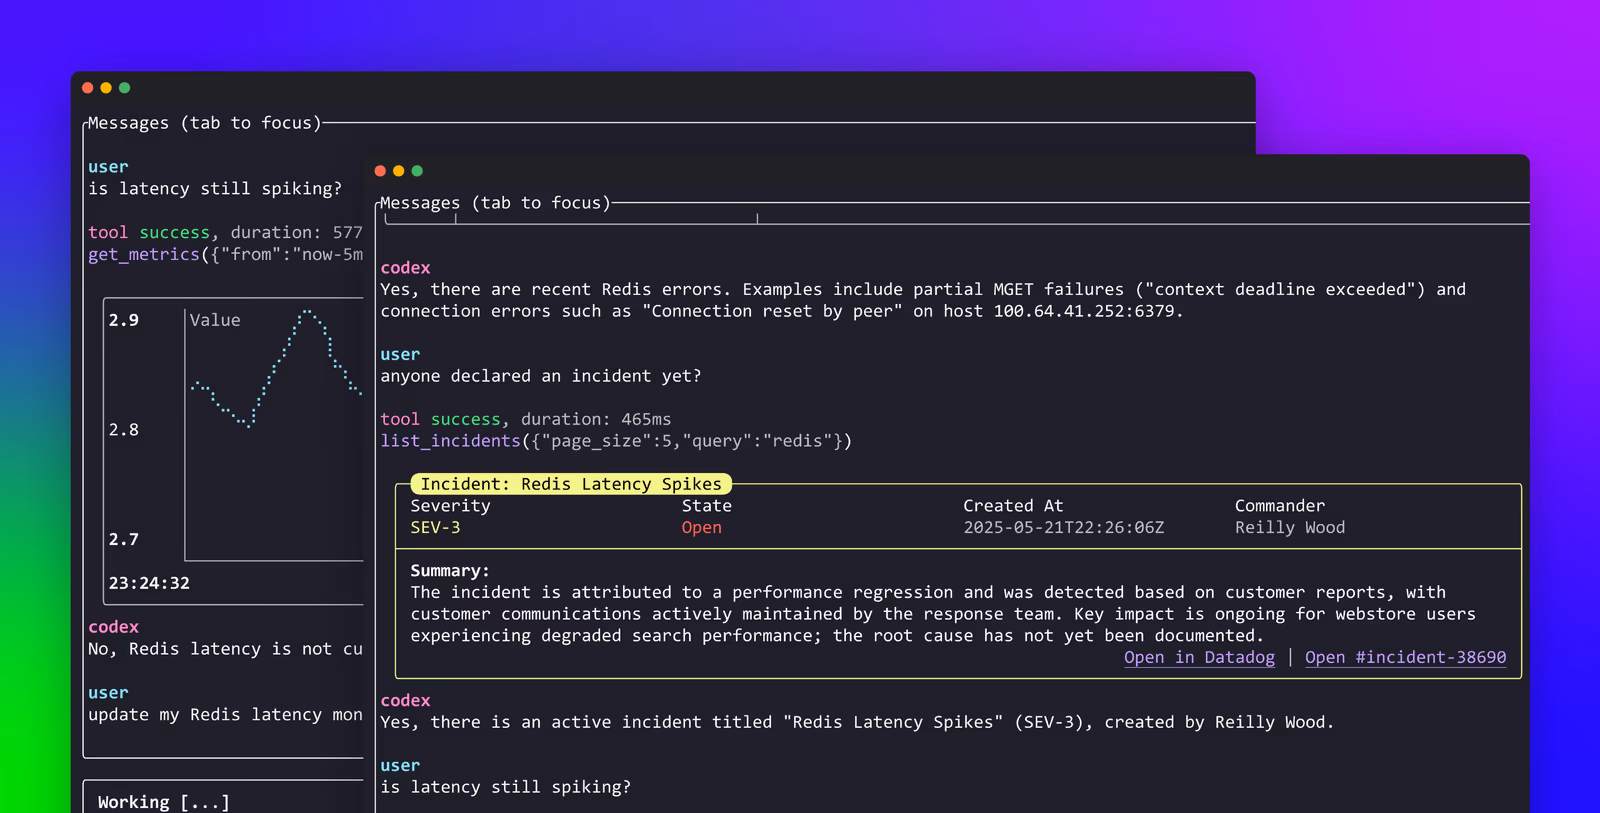Click the 2.7 y-axis label on chart
1600x813 pixels.
124,539
